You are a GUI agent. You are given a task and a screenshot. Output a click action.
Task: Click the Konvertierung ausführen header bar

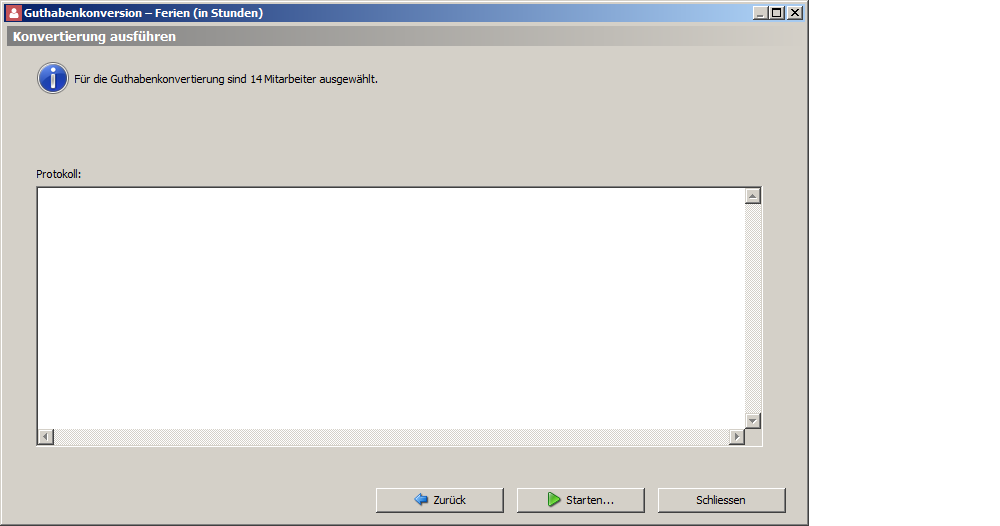coord(404,36)
